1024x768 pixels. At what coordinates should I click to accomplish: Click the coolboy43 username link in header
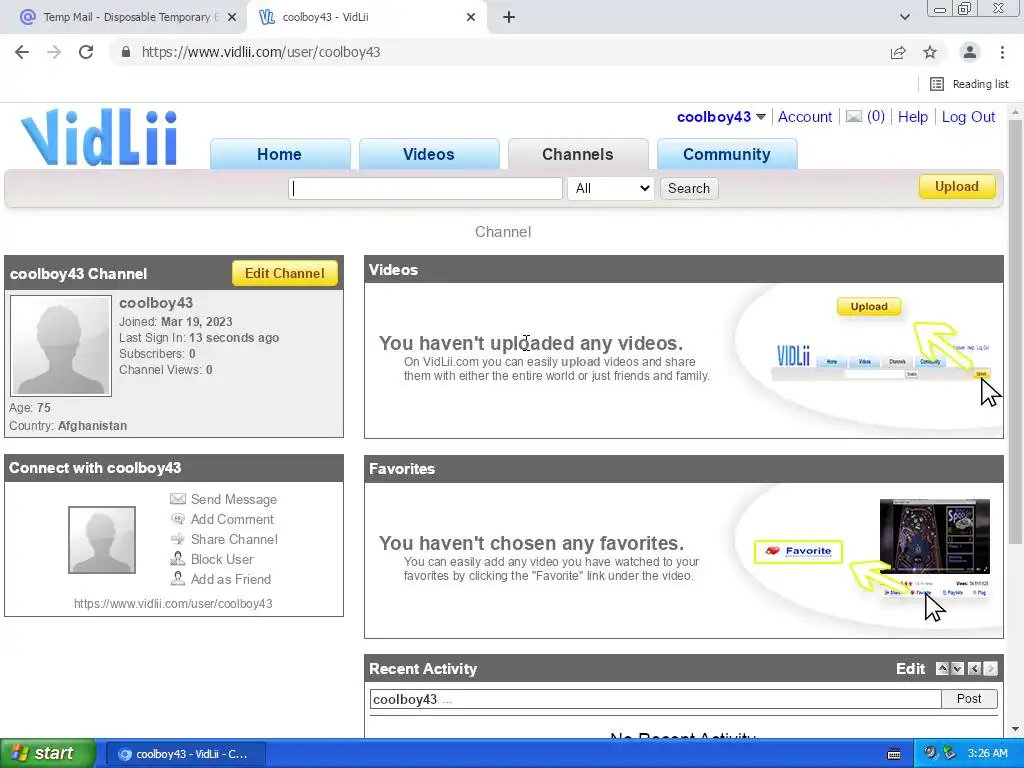[x=714, y=117]
